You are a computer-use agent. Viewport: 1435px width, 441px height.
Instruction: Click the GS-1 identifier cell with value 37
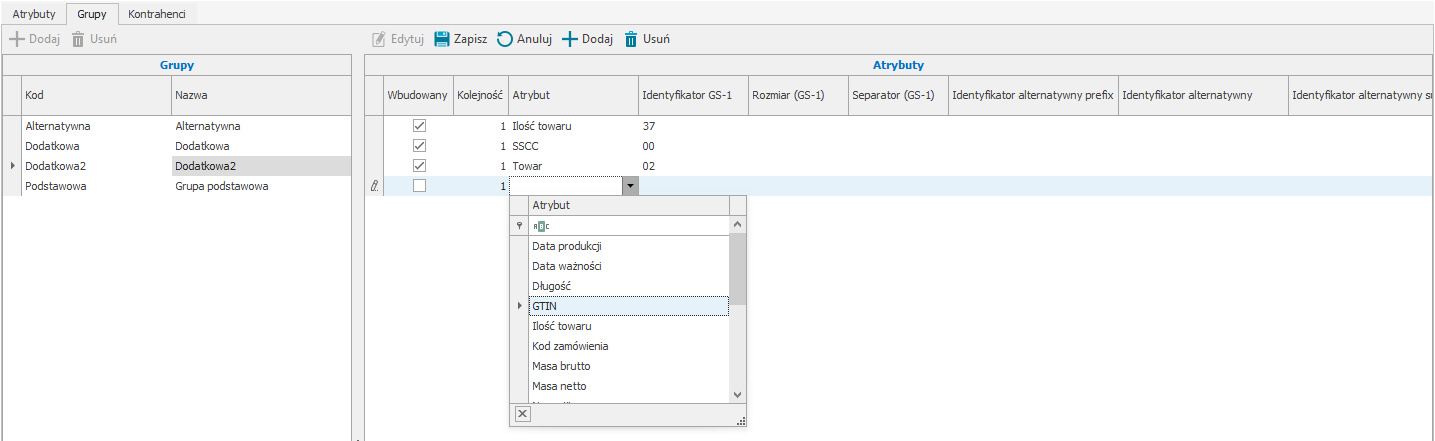tap(693, 126)
